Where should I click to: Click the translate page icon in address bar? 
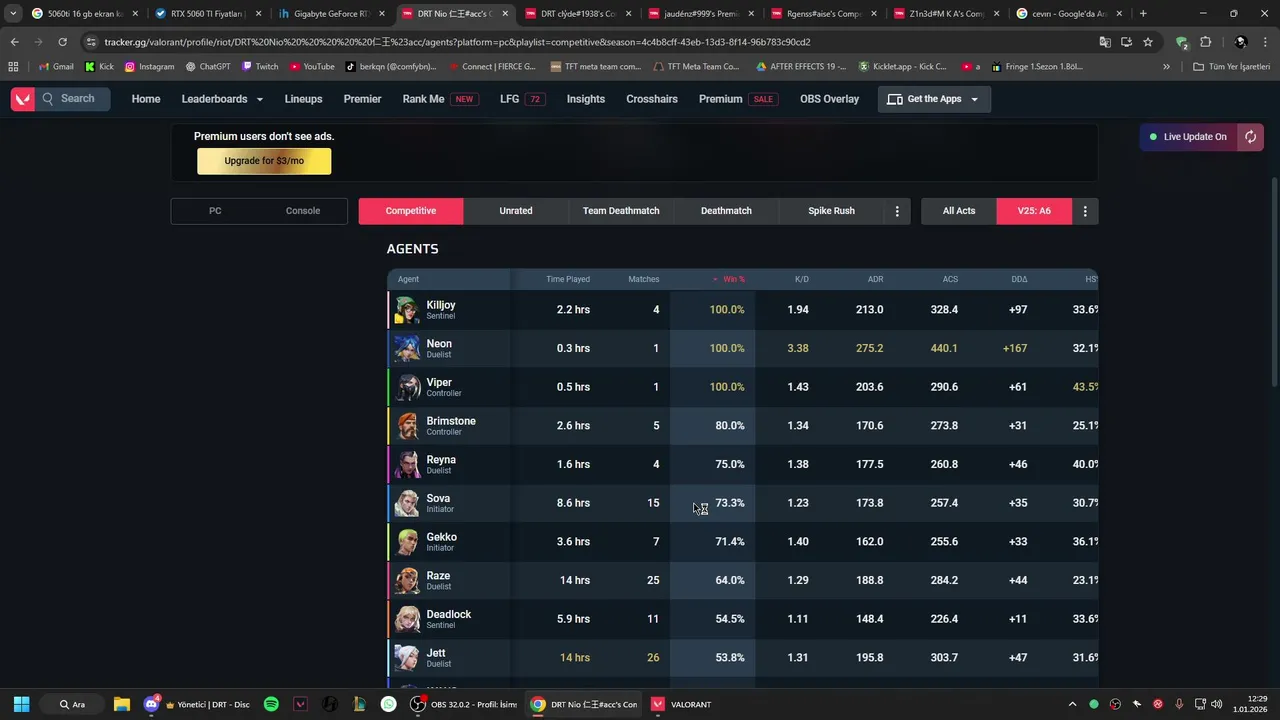pos(1105,42)
